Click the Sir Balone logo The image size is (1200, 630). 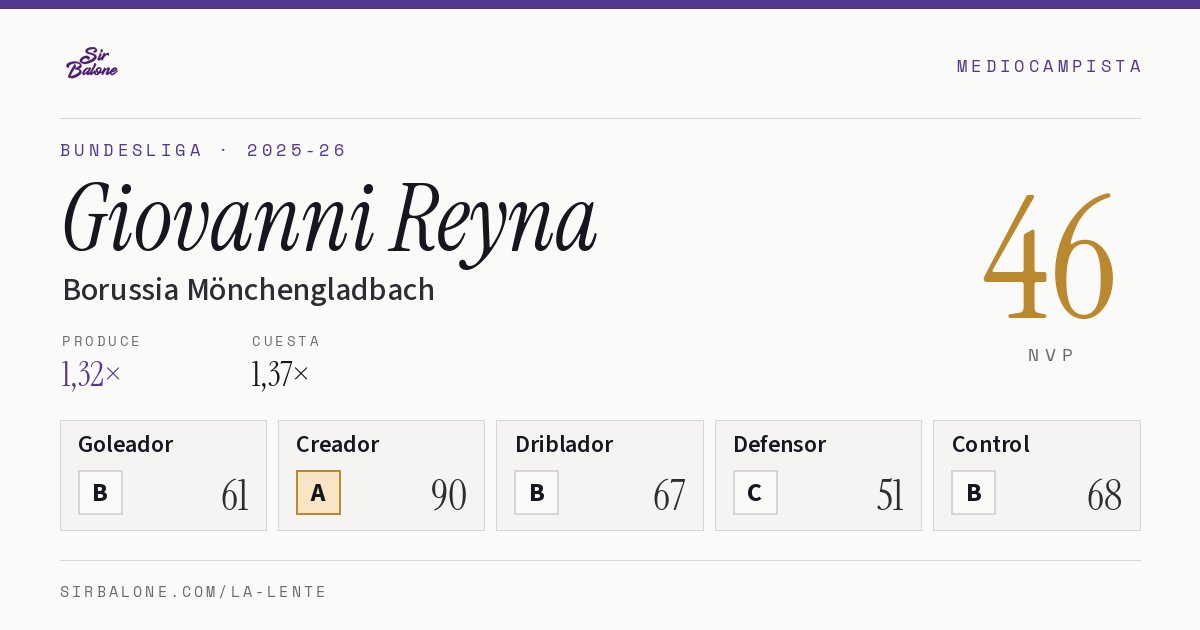tap(92, 62)
